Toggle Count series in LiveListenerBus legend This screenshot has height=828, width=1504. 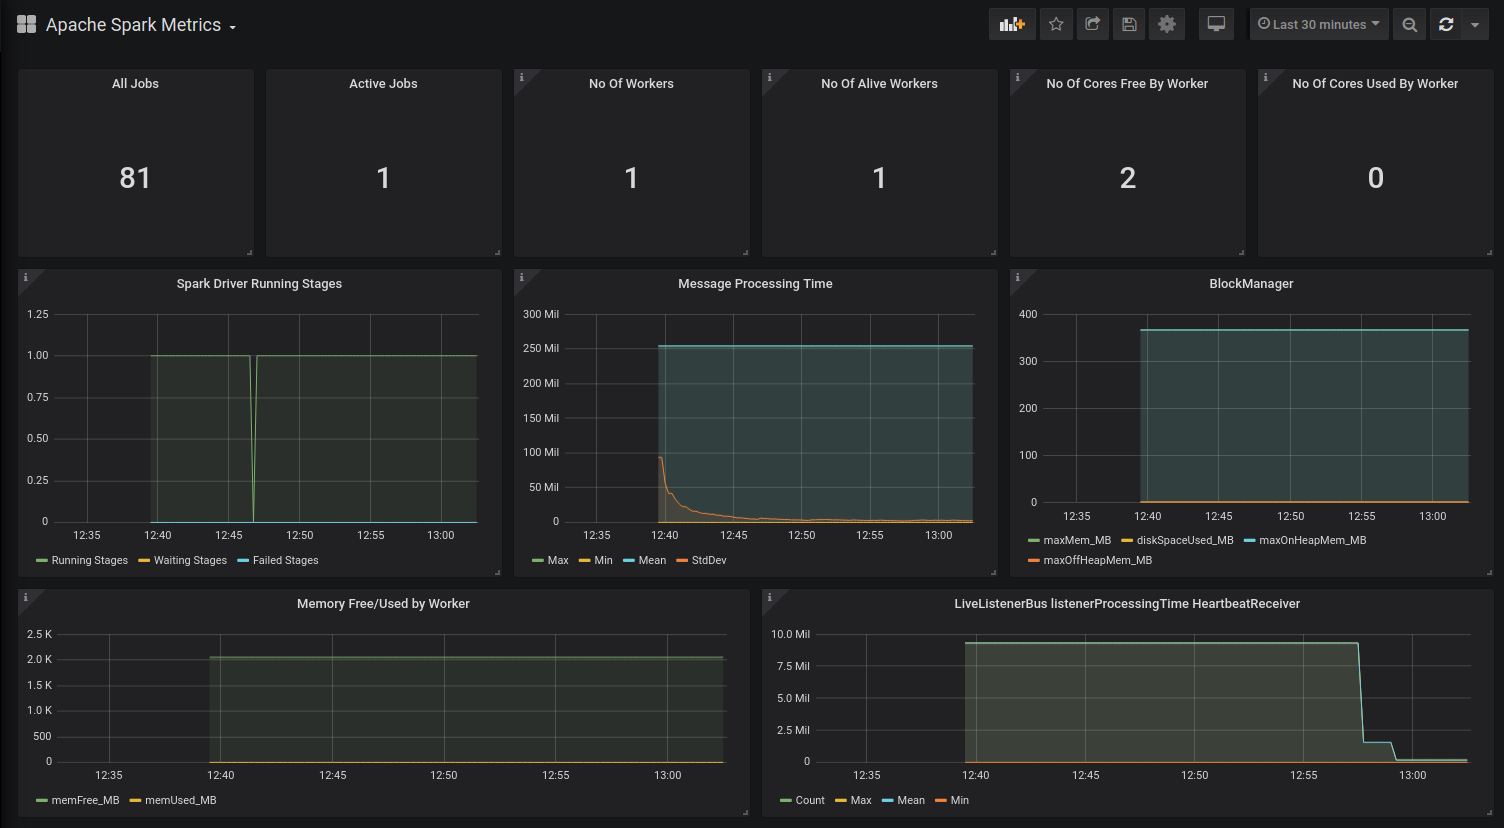coord(810,801)
